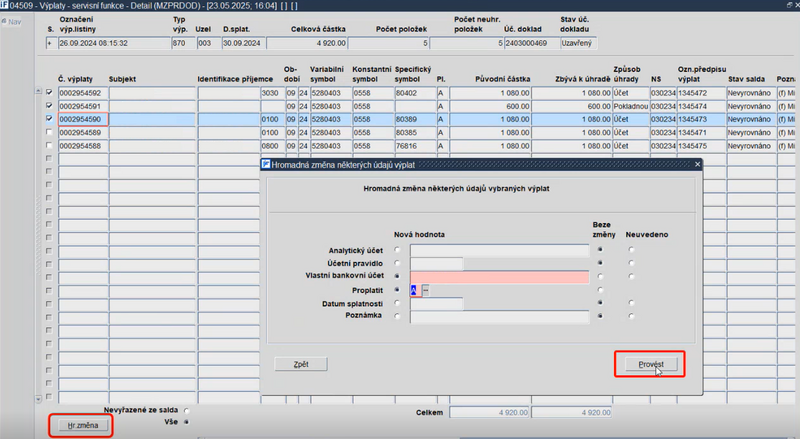The width and height of the screenshot is (800, 439).
Task: Select Beze změny for Vlastní bankovní účet
Action: (x=600, y=276)
